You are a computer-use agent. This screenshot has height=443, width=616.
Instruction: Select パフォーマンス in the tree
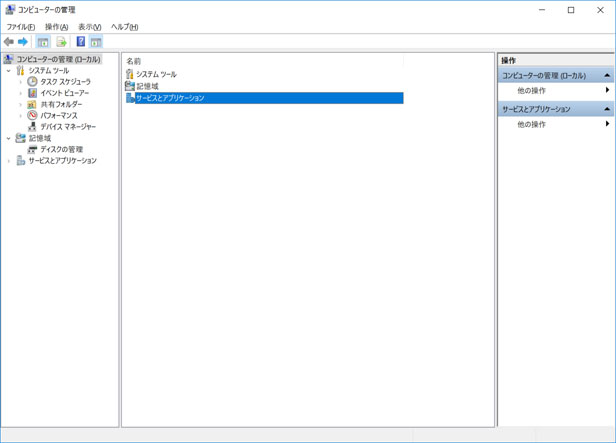pyautogui.click(x=59, y=115)
